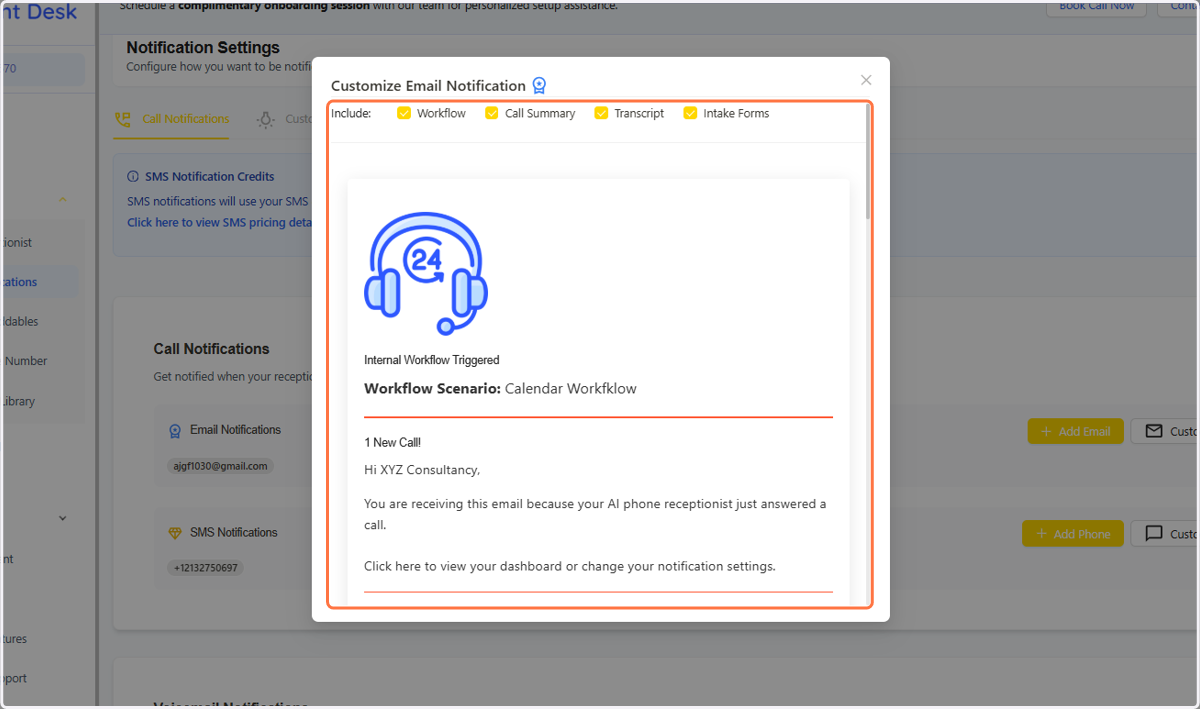This screenshot has height=709, width=1200.
Task: Click 'Click here to view your dashboard' line
Action: click(570, 566)
